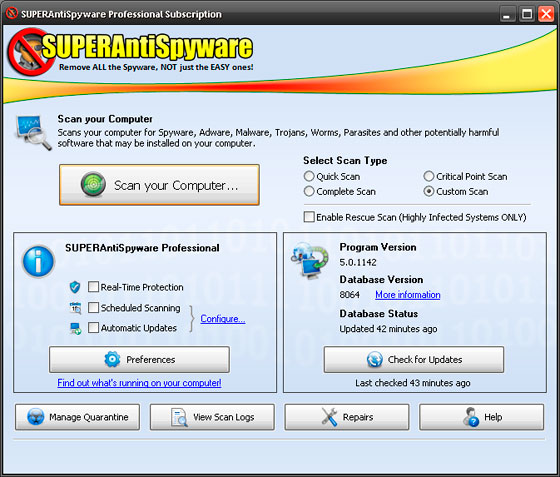Image resolution: width=560 pixels, height=477 pixels.
Task: Click the Check for Updates button
Action: click(414, 359)
